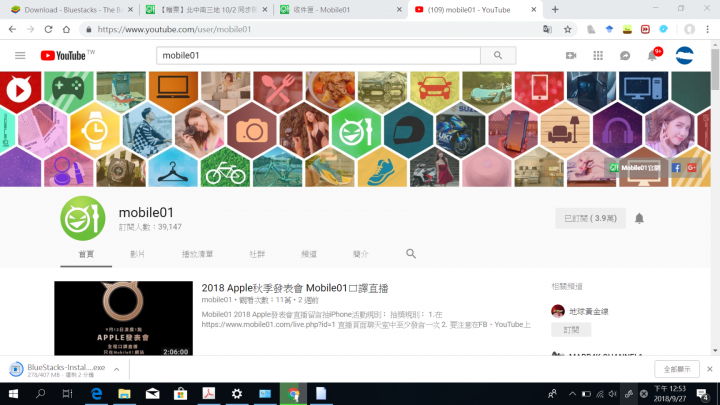Image resolution: width=720 pixels, height=405 pixels.
Task: Open the YouTube hamburger guide menu
Action: [20, 56]
